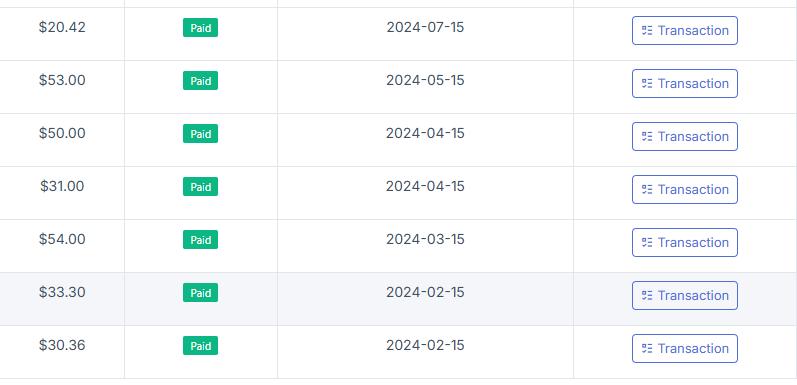
Task: Click the 2024-03-15 date
Action: point(425,239)
